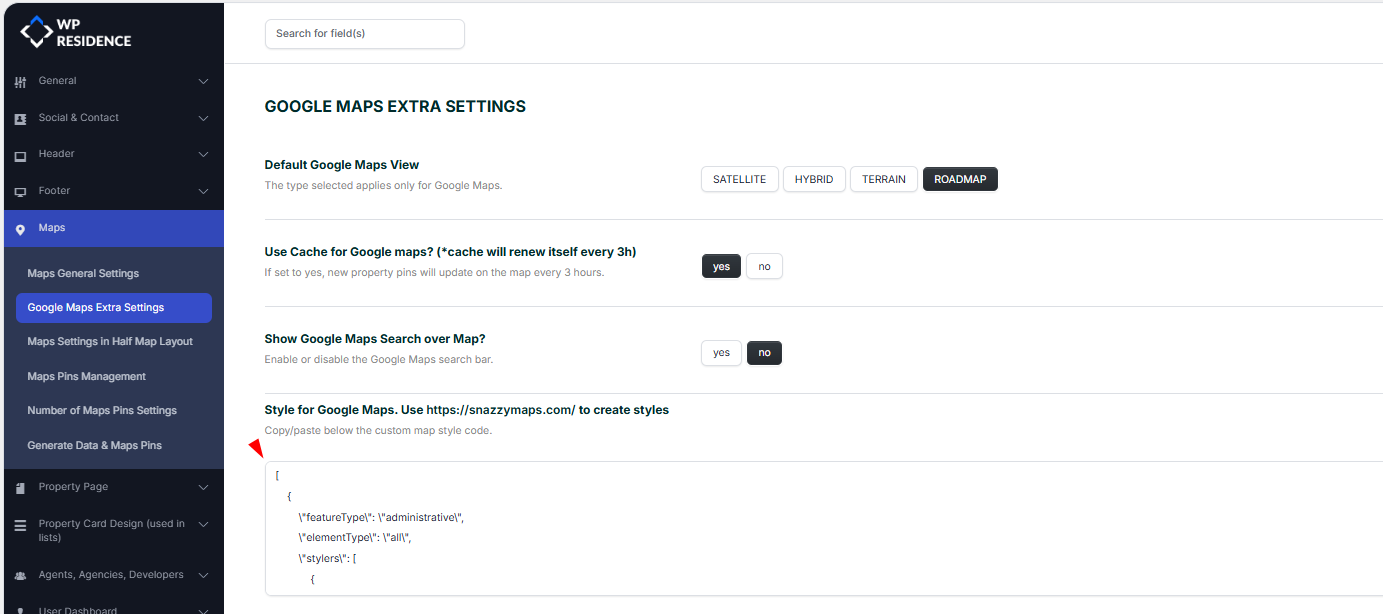This screenshot has height=614, width=1383.
Task: Click the Header monitor icon
Action: (x=20, y=155)
